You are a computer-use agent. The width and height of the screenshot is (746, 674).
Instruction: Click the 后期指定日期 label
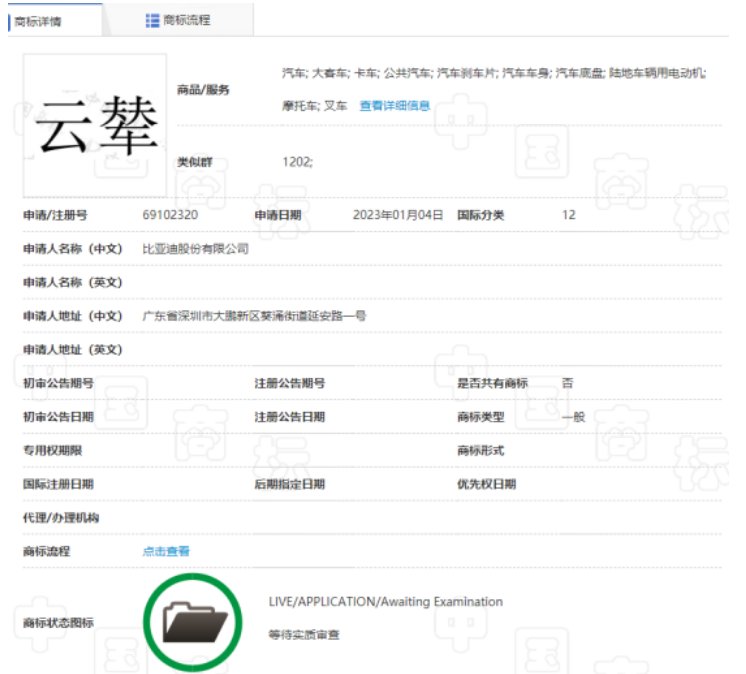(x=290, y=484)
